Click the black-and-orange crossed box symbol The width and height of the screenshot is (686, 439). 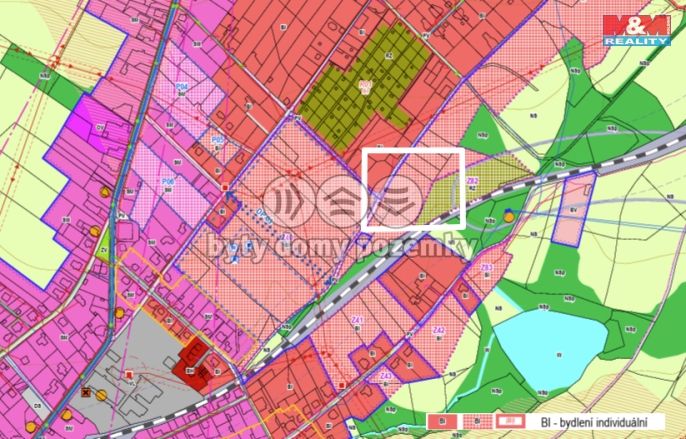(86, 392)
